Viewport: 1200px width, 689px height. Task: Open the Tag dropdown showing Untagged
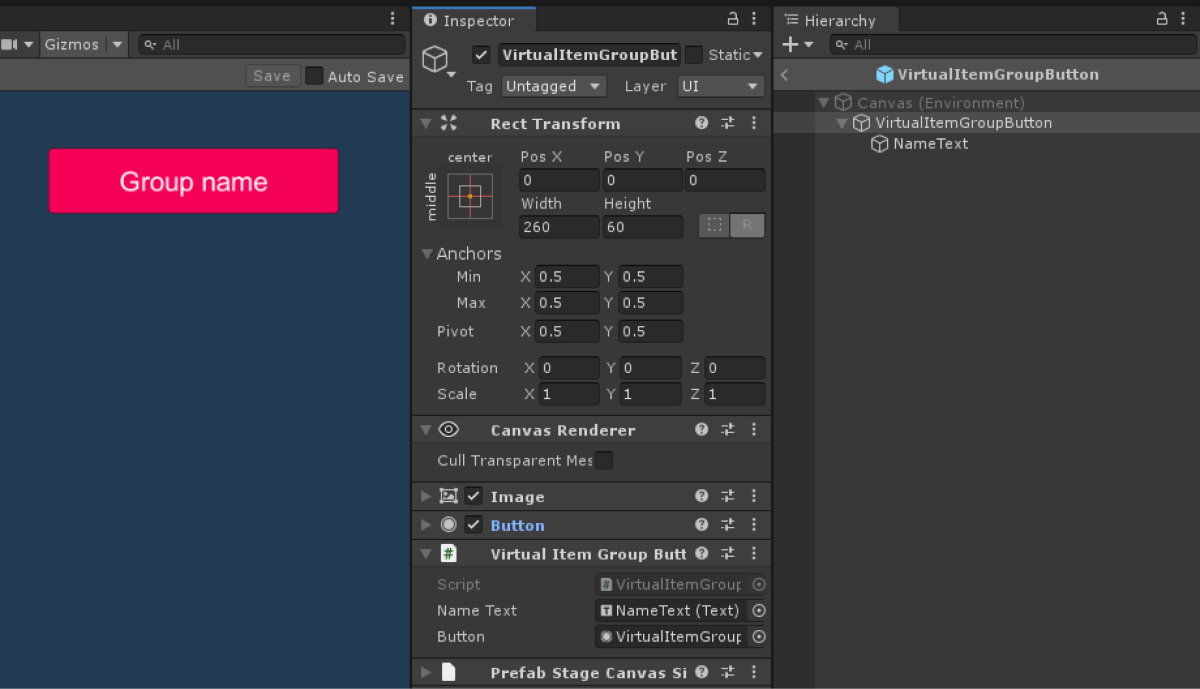tap(554, 87)
